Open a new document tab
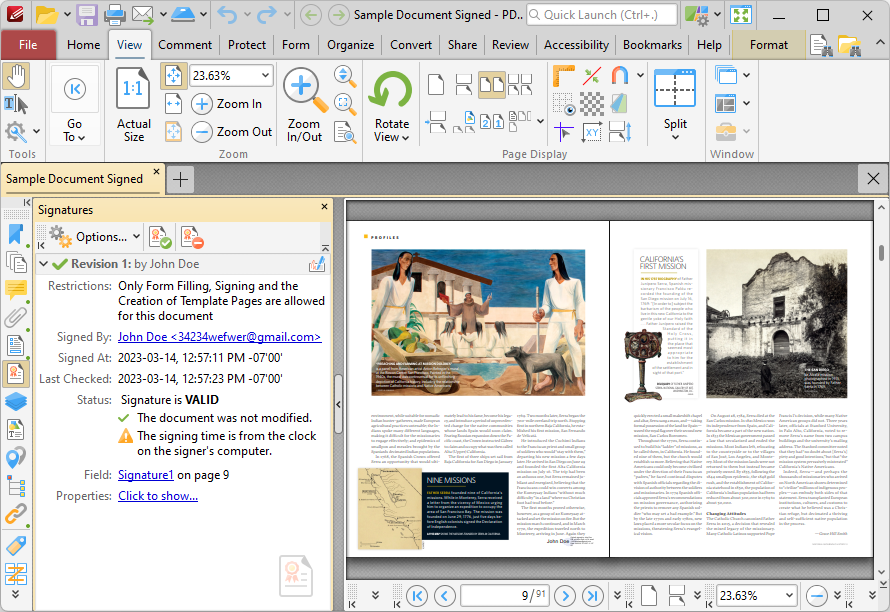This screenshot has height=612, width=890. (180, 180)
